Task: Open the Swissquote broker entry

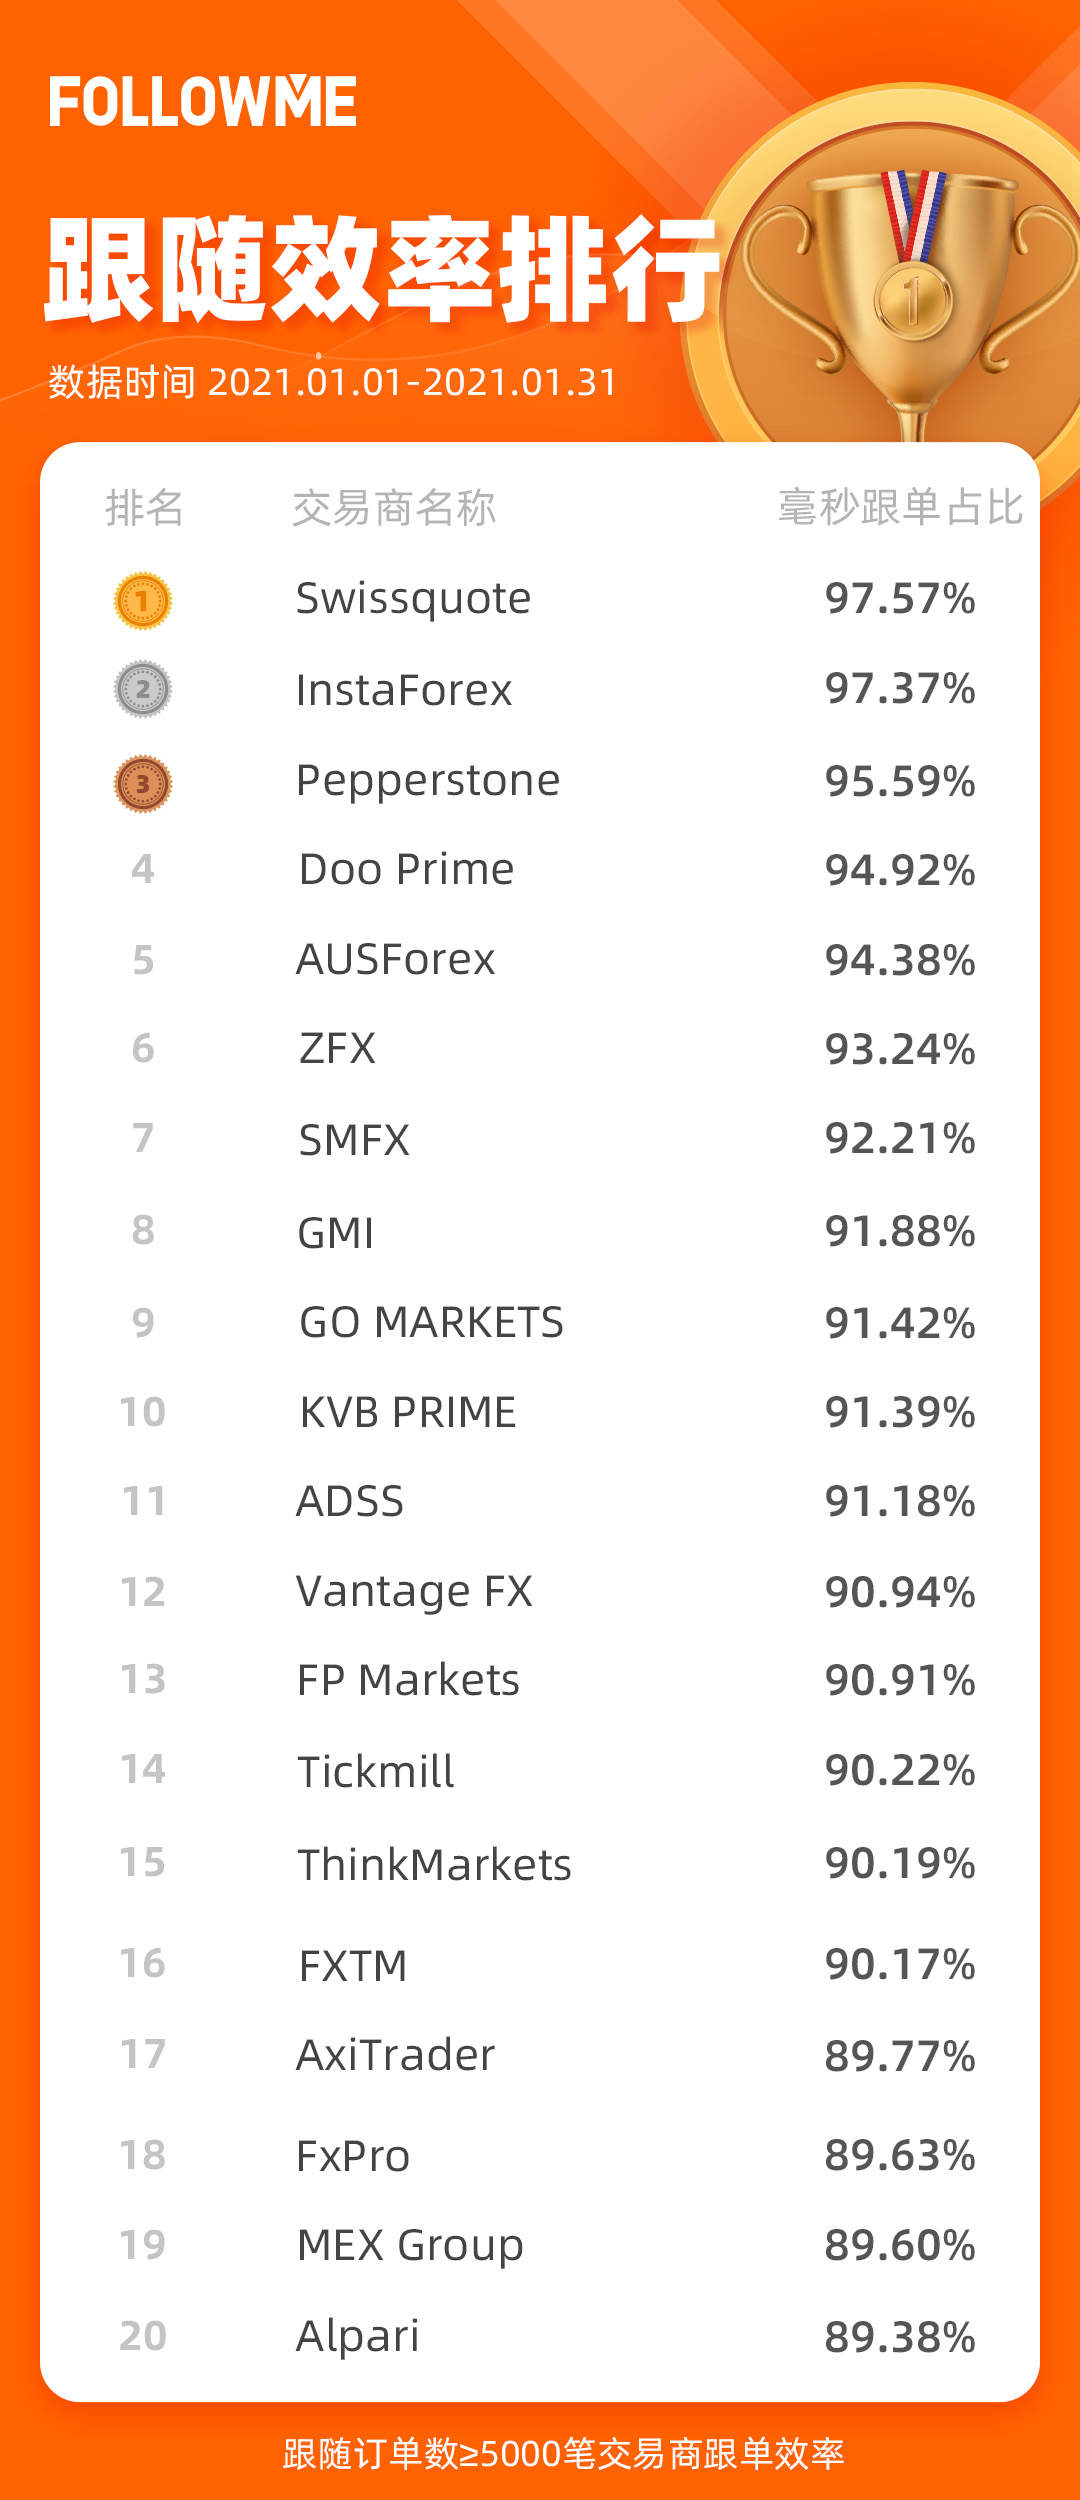Action: pos(413,600)
